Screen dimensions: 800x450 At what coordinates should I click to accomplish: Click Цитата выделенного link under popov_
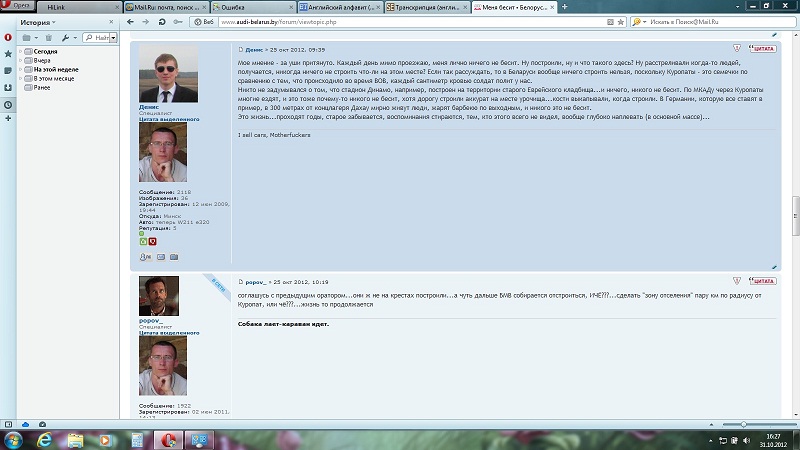tap(169, 333)
